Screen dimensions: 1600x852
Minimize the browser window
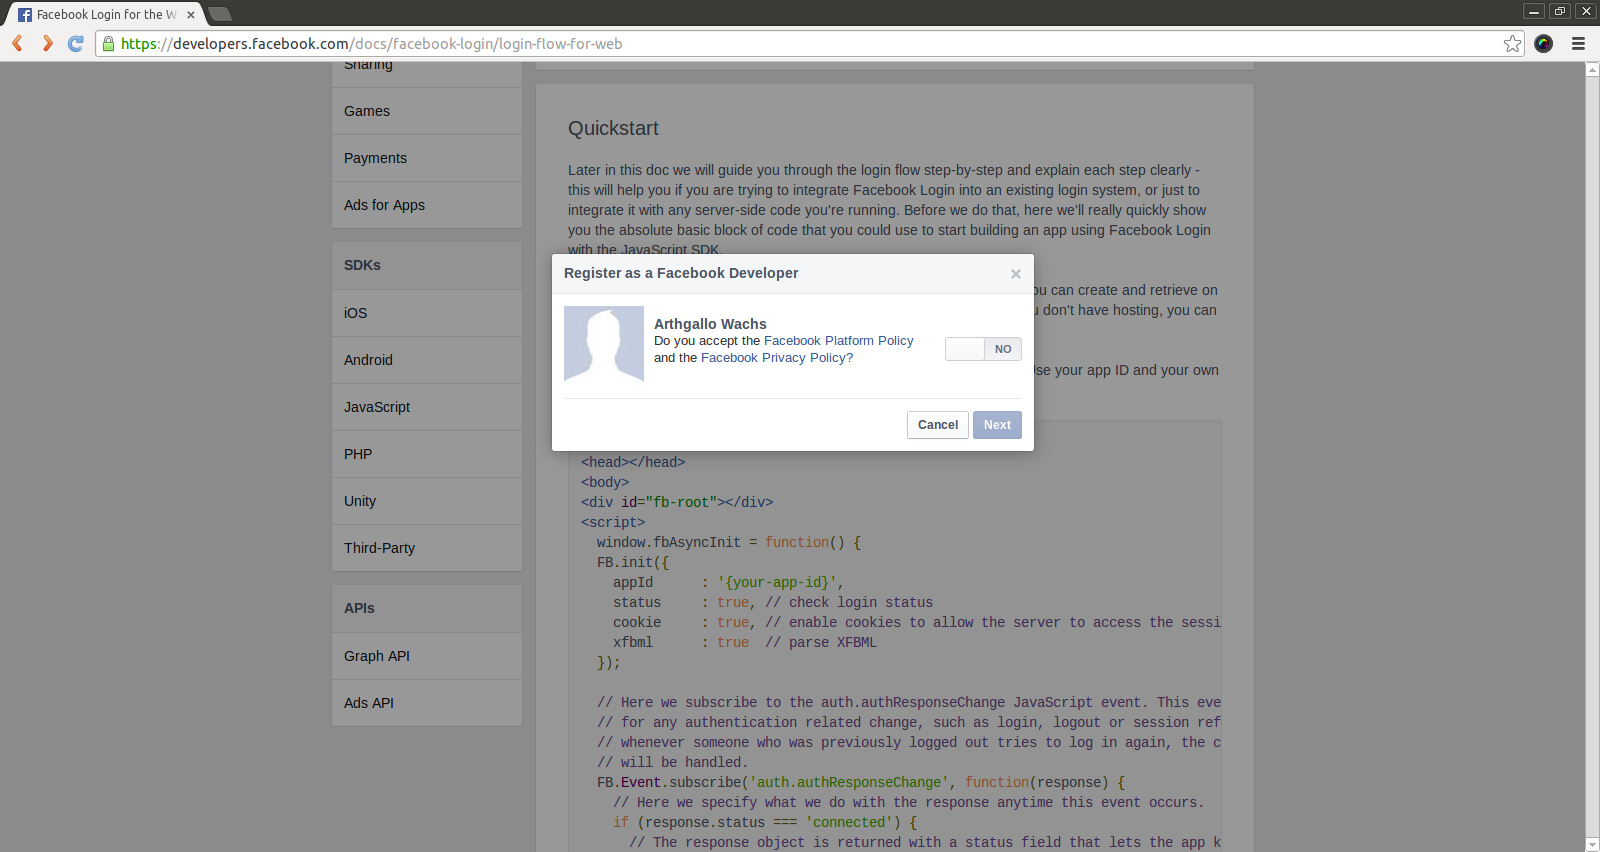coord(1534,11)
